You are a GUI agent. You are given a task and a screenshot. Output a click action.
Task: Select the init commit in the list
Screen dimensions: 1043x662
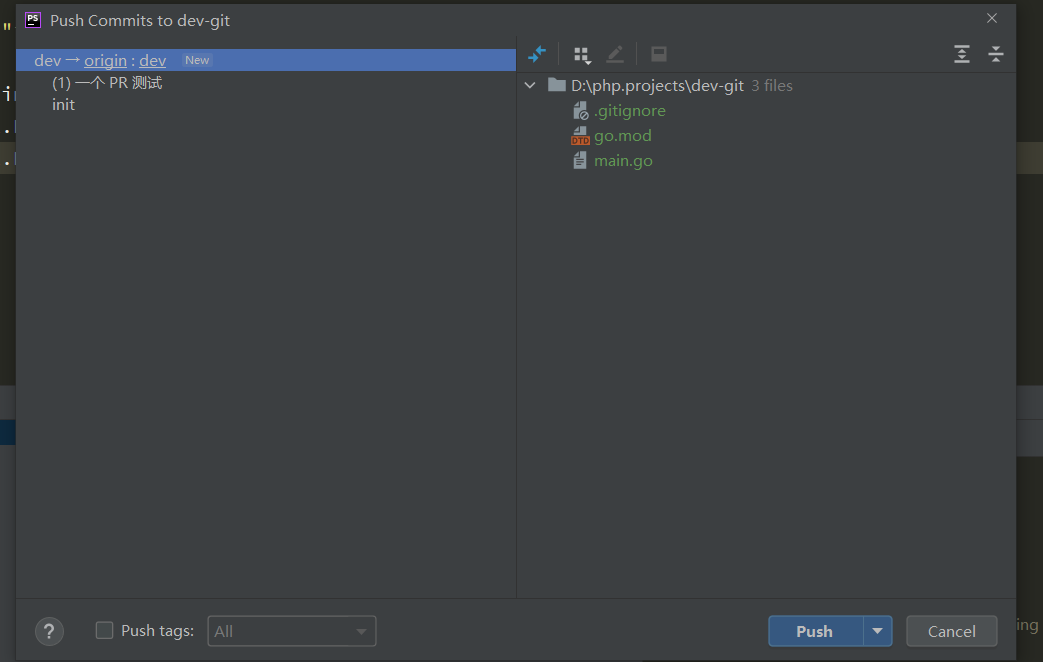pyautogui.click(x=63, y=104)
